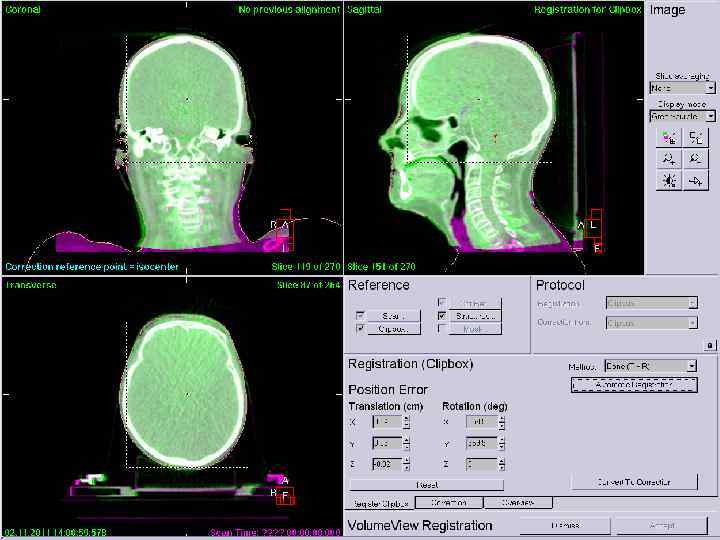Click inside the Transverse head image view
The width and height of the screenshot is (720, 540).
click(x=172, y=407)
